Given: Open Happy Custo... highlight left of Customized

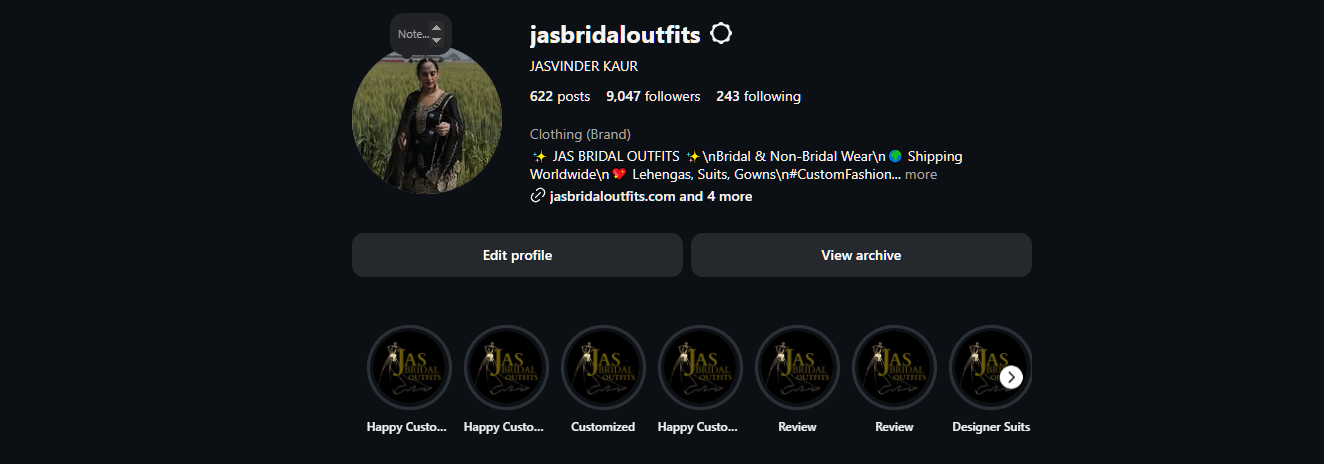Looking at the screenshot, I should (506, 367).
